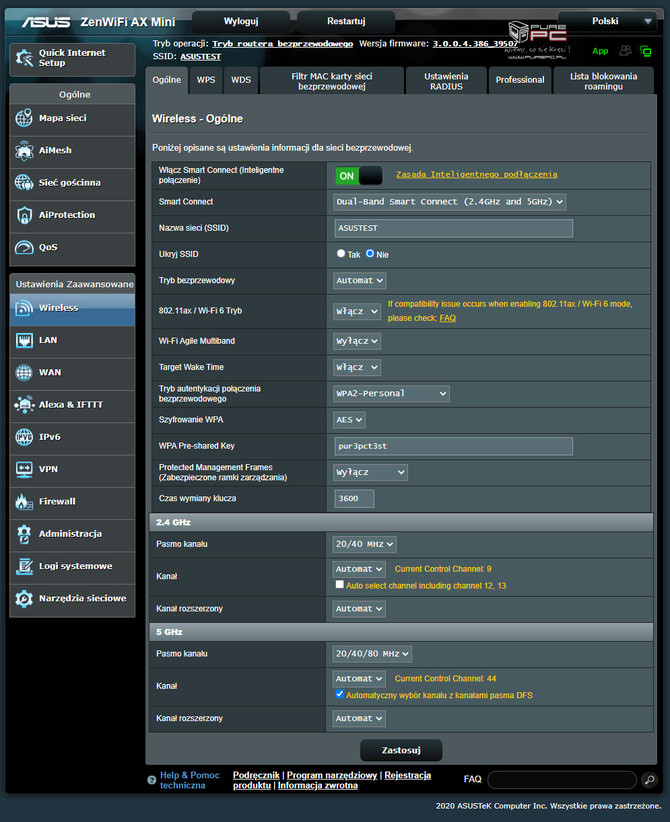Open Protected Management Frames dropdown
This screenshot has height=822, width=670.
tap(370, 472)
